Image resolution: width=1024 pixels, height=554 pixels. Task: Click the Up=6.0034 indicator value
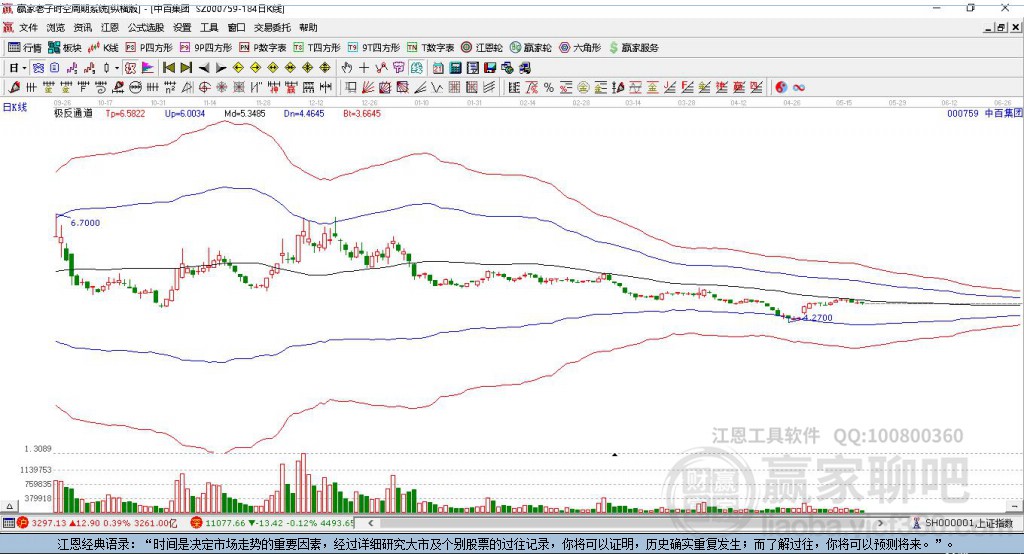185,113
